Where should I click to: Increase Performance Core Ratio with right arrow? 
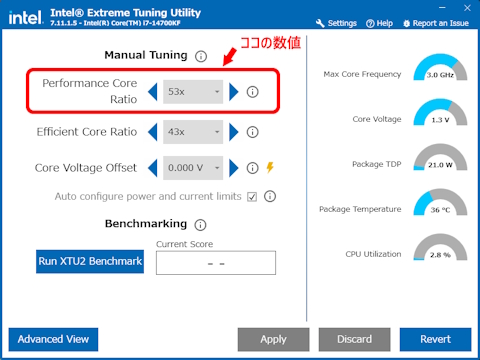pos(234,92)
